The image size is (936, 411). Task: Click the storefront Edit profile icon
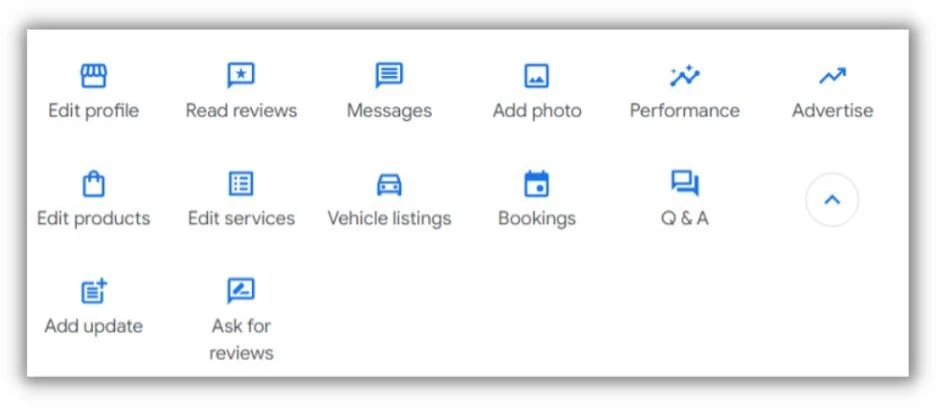94,76
